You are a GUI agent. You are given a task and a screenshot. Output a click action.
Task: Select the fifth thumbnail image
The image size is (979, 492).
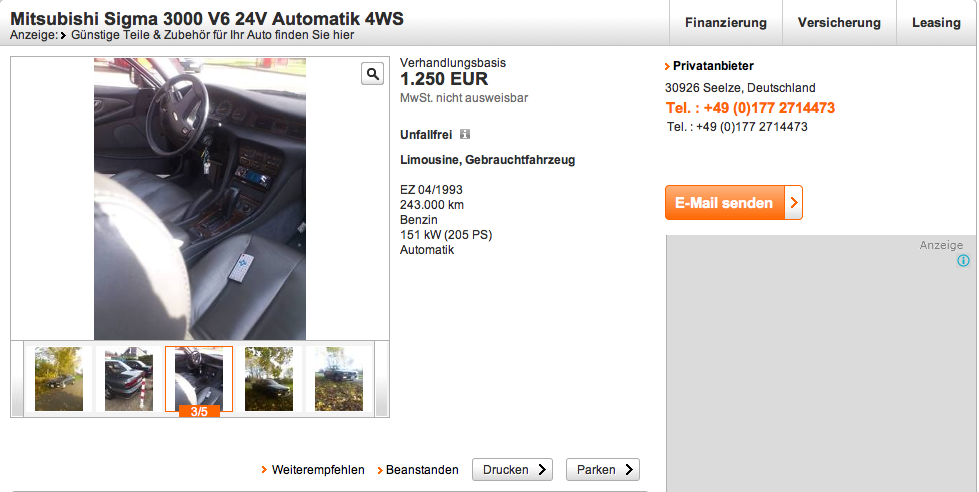pyautogui.click(x=339, y=379)
